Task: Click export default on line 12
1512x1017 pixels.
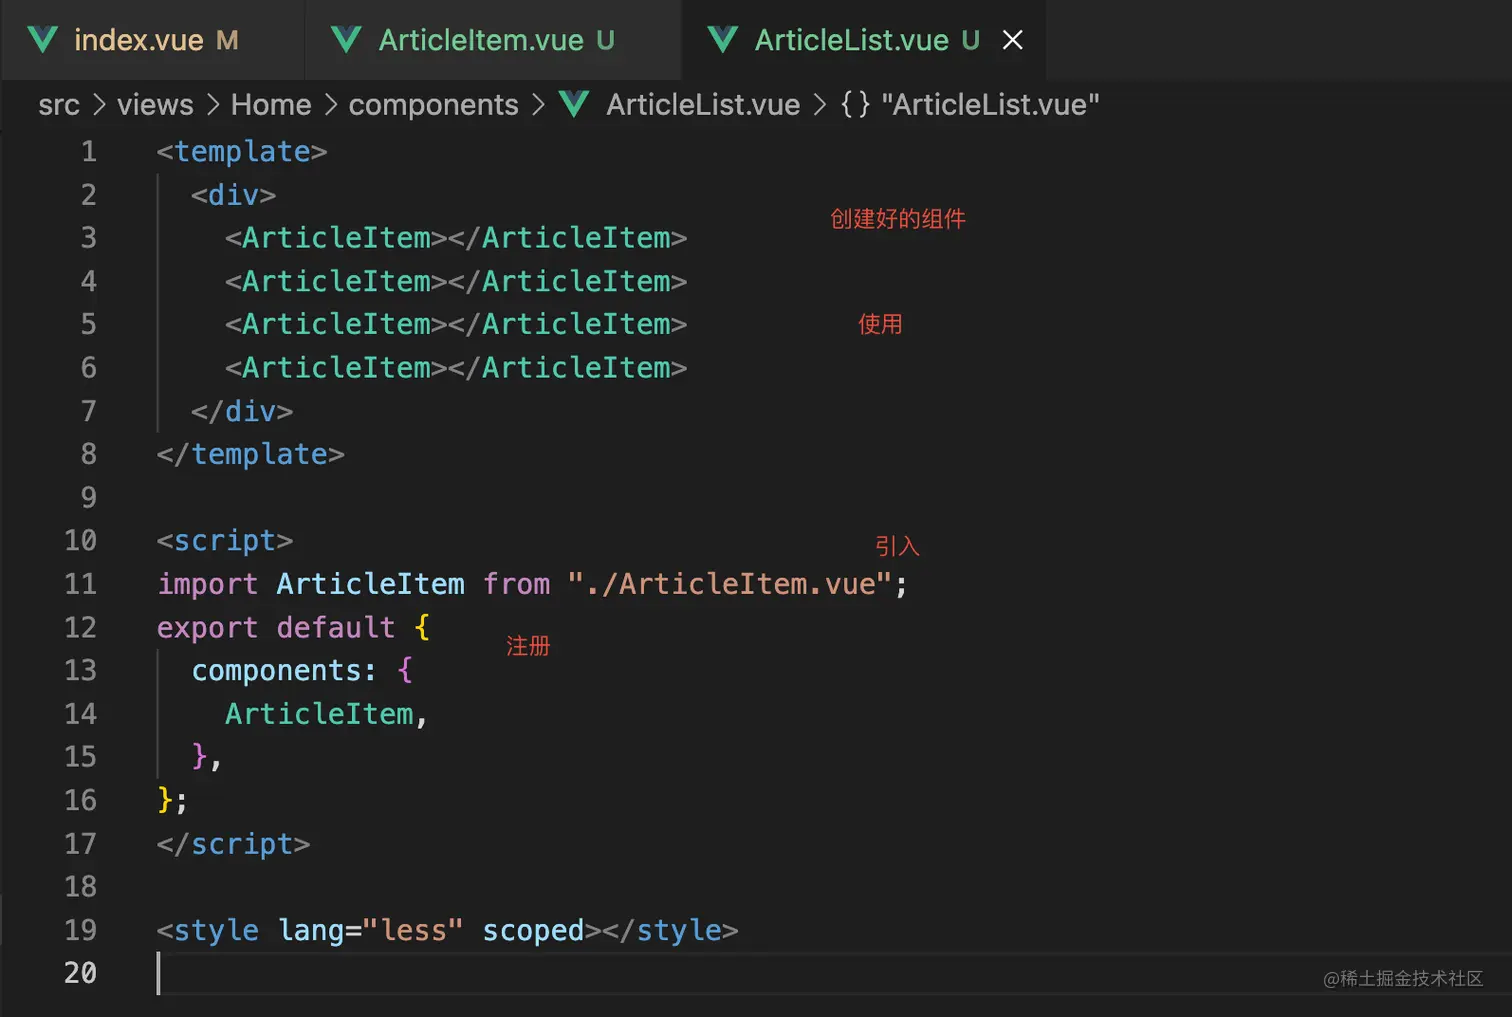Action: 276,628
